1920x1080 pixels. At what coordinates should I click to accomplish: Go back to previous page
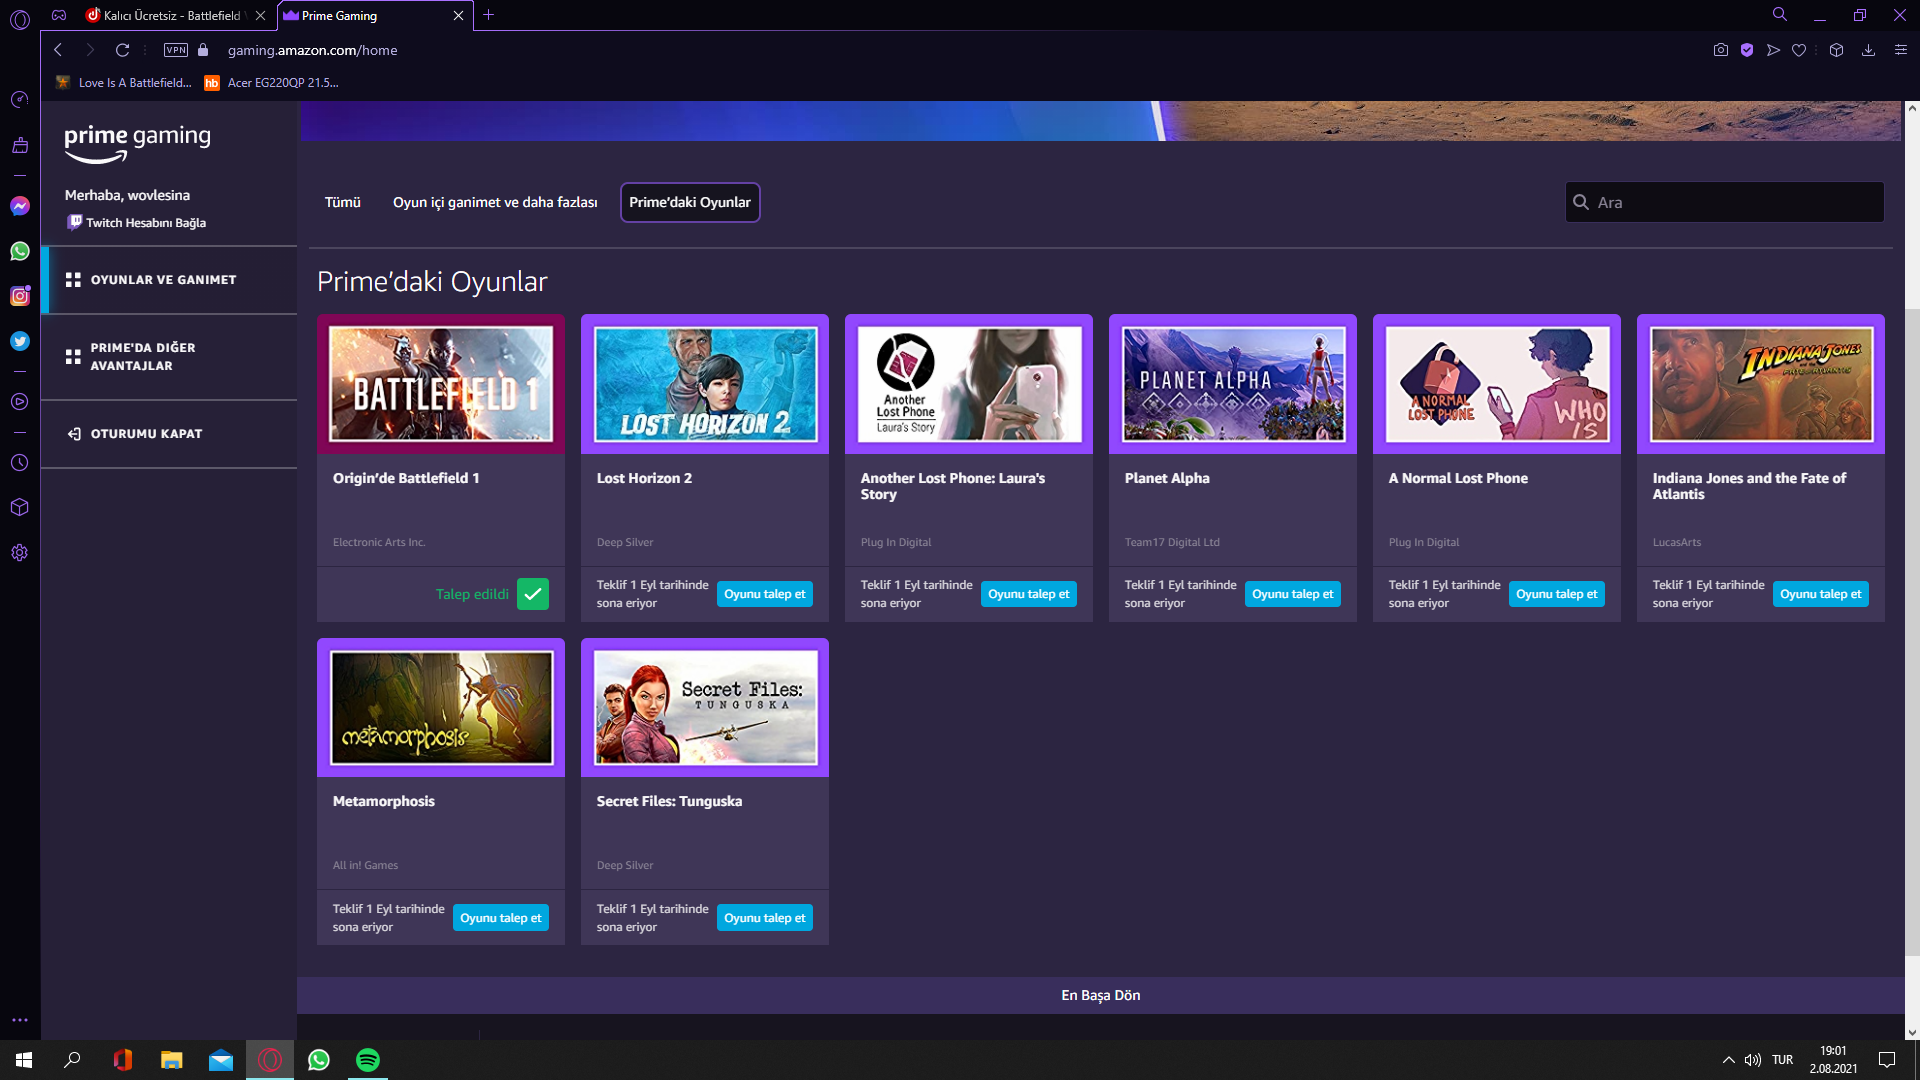pos(58,50)
